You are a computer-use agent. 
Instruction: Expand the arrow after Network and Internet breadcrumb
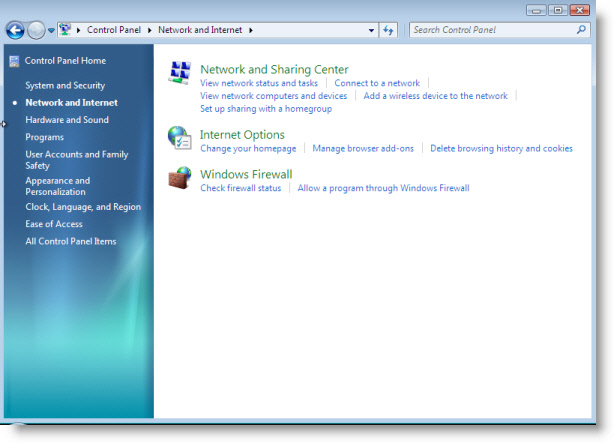coord(251,30)
